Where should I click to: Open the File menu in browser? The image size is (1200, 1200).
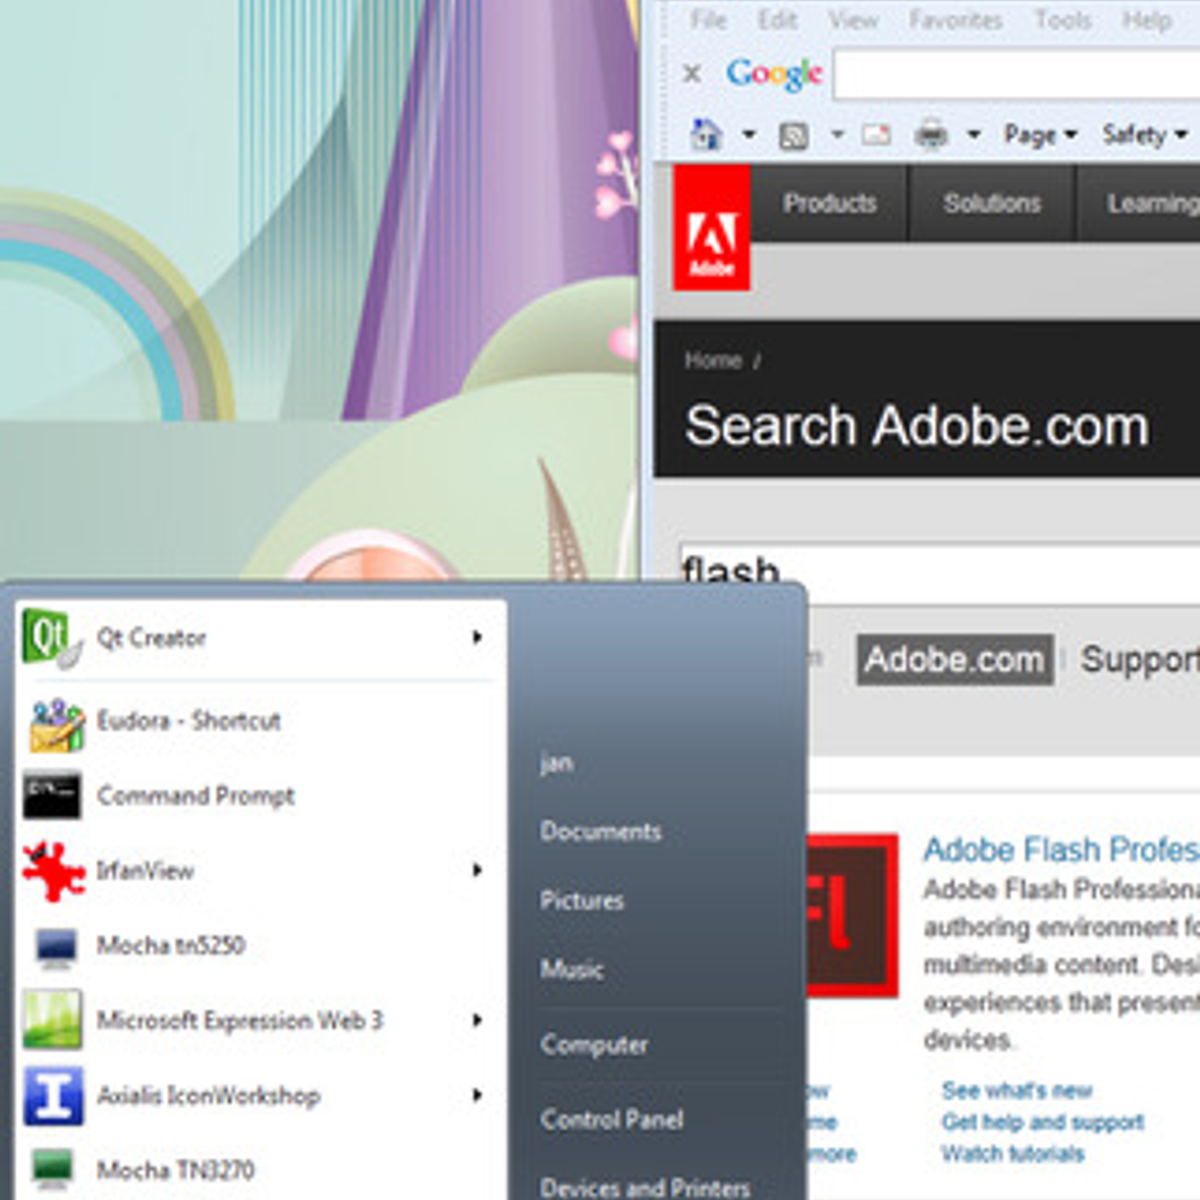(x=708, y=20)
